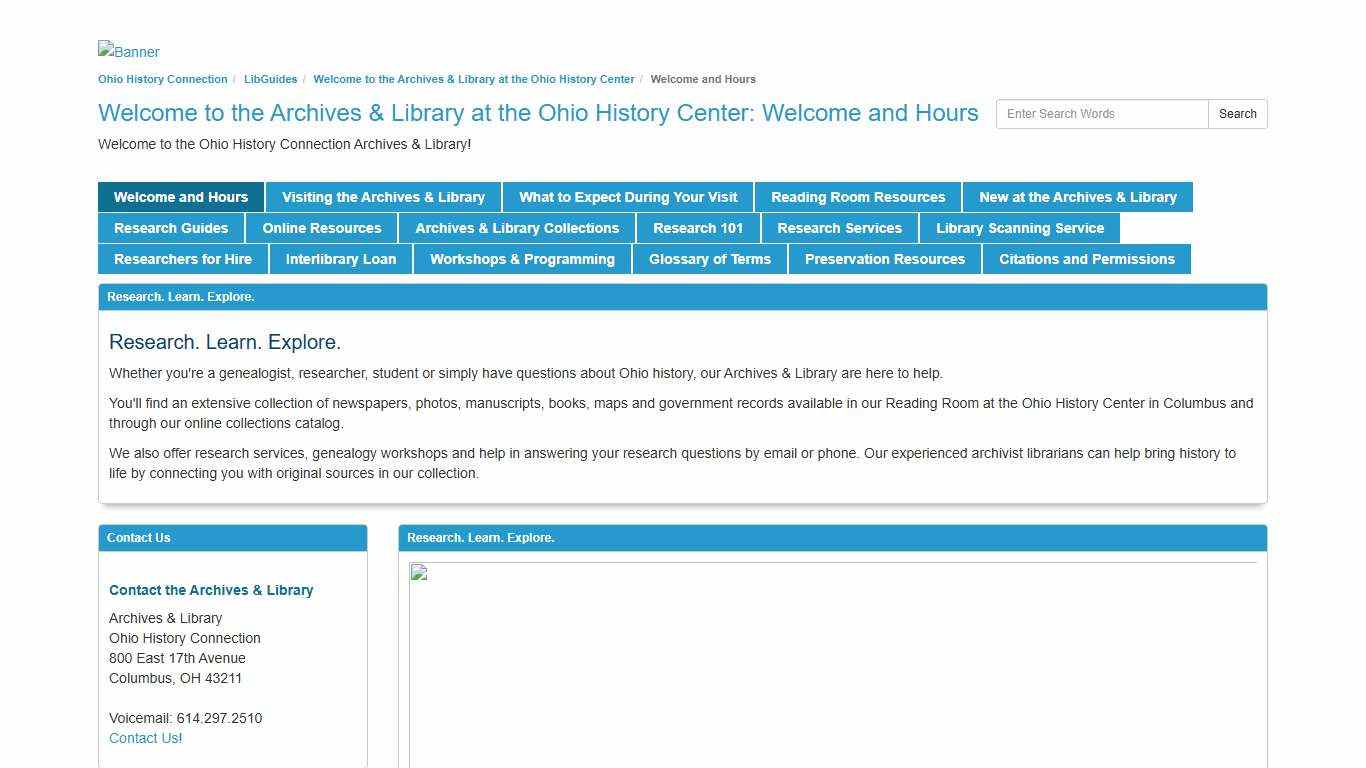This screenshot has width=1366, height=768.
Task: Click the broken image placeholder below Research Learn Explore
Action: 419,572
